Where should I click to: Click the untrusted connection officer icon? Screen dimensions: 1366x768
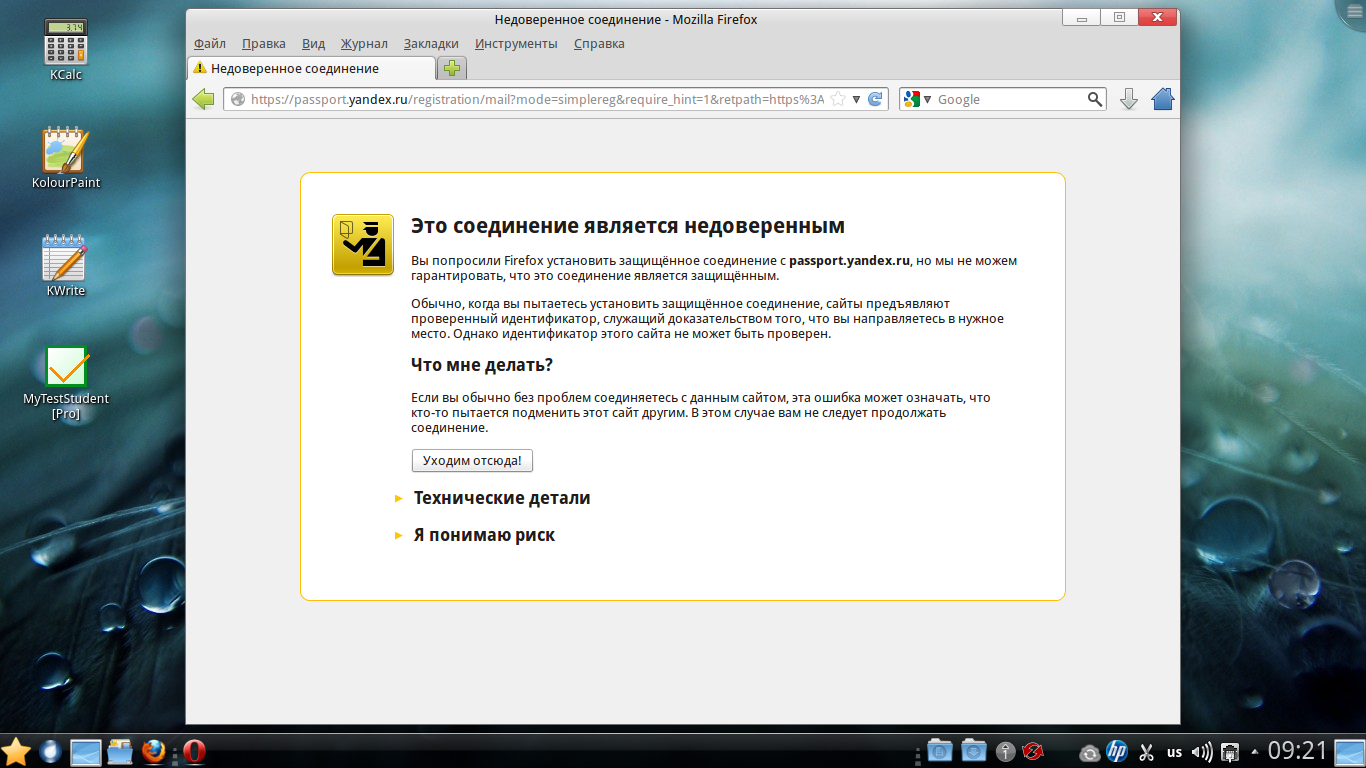[x=362, y=244]
